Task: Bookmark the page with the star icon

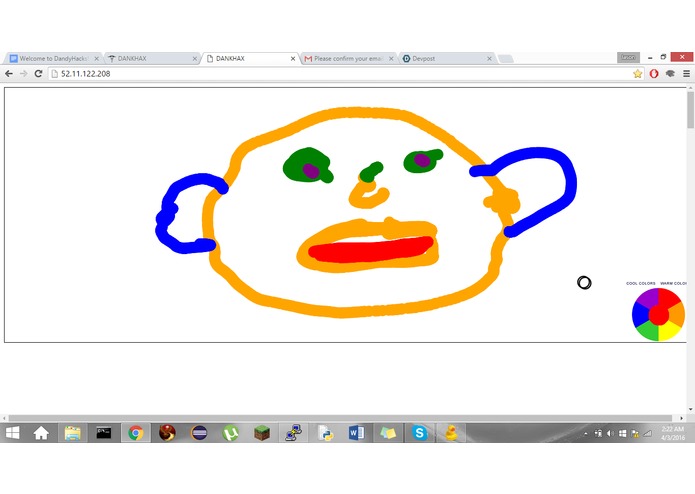Action: pos(637,74)
